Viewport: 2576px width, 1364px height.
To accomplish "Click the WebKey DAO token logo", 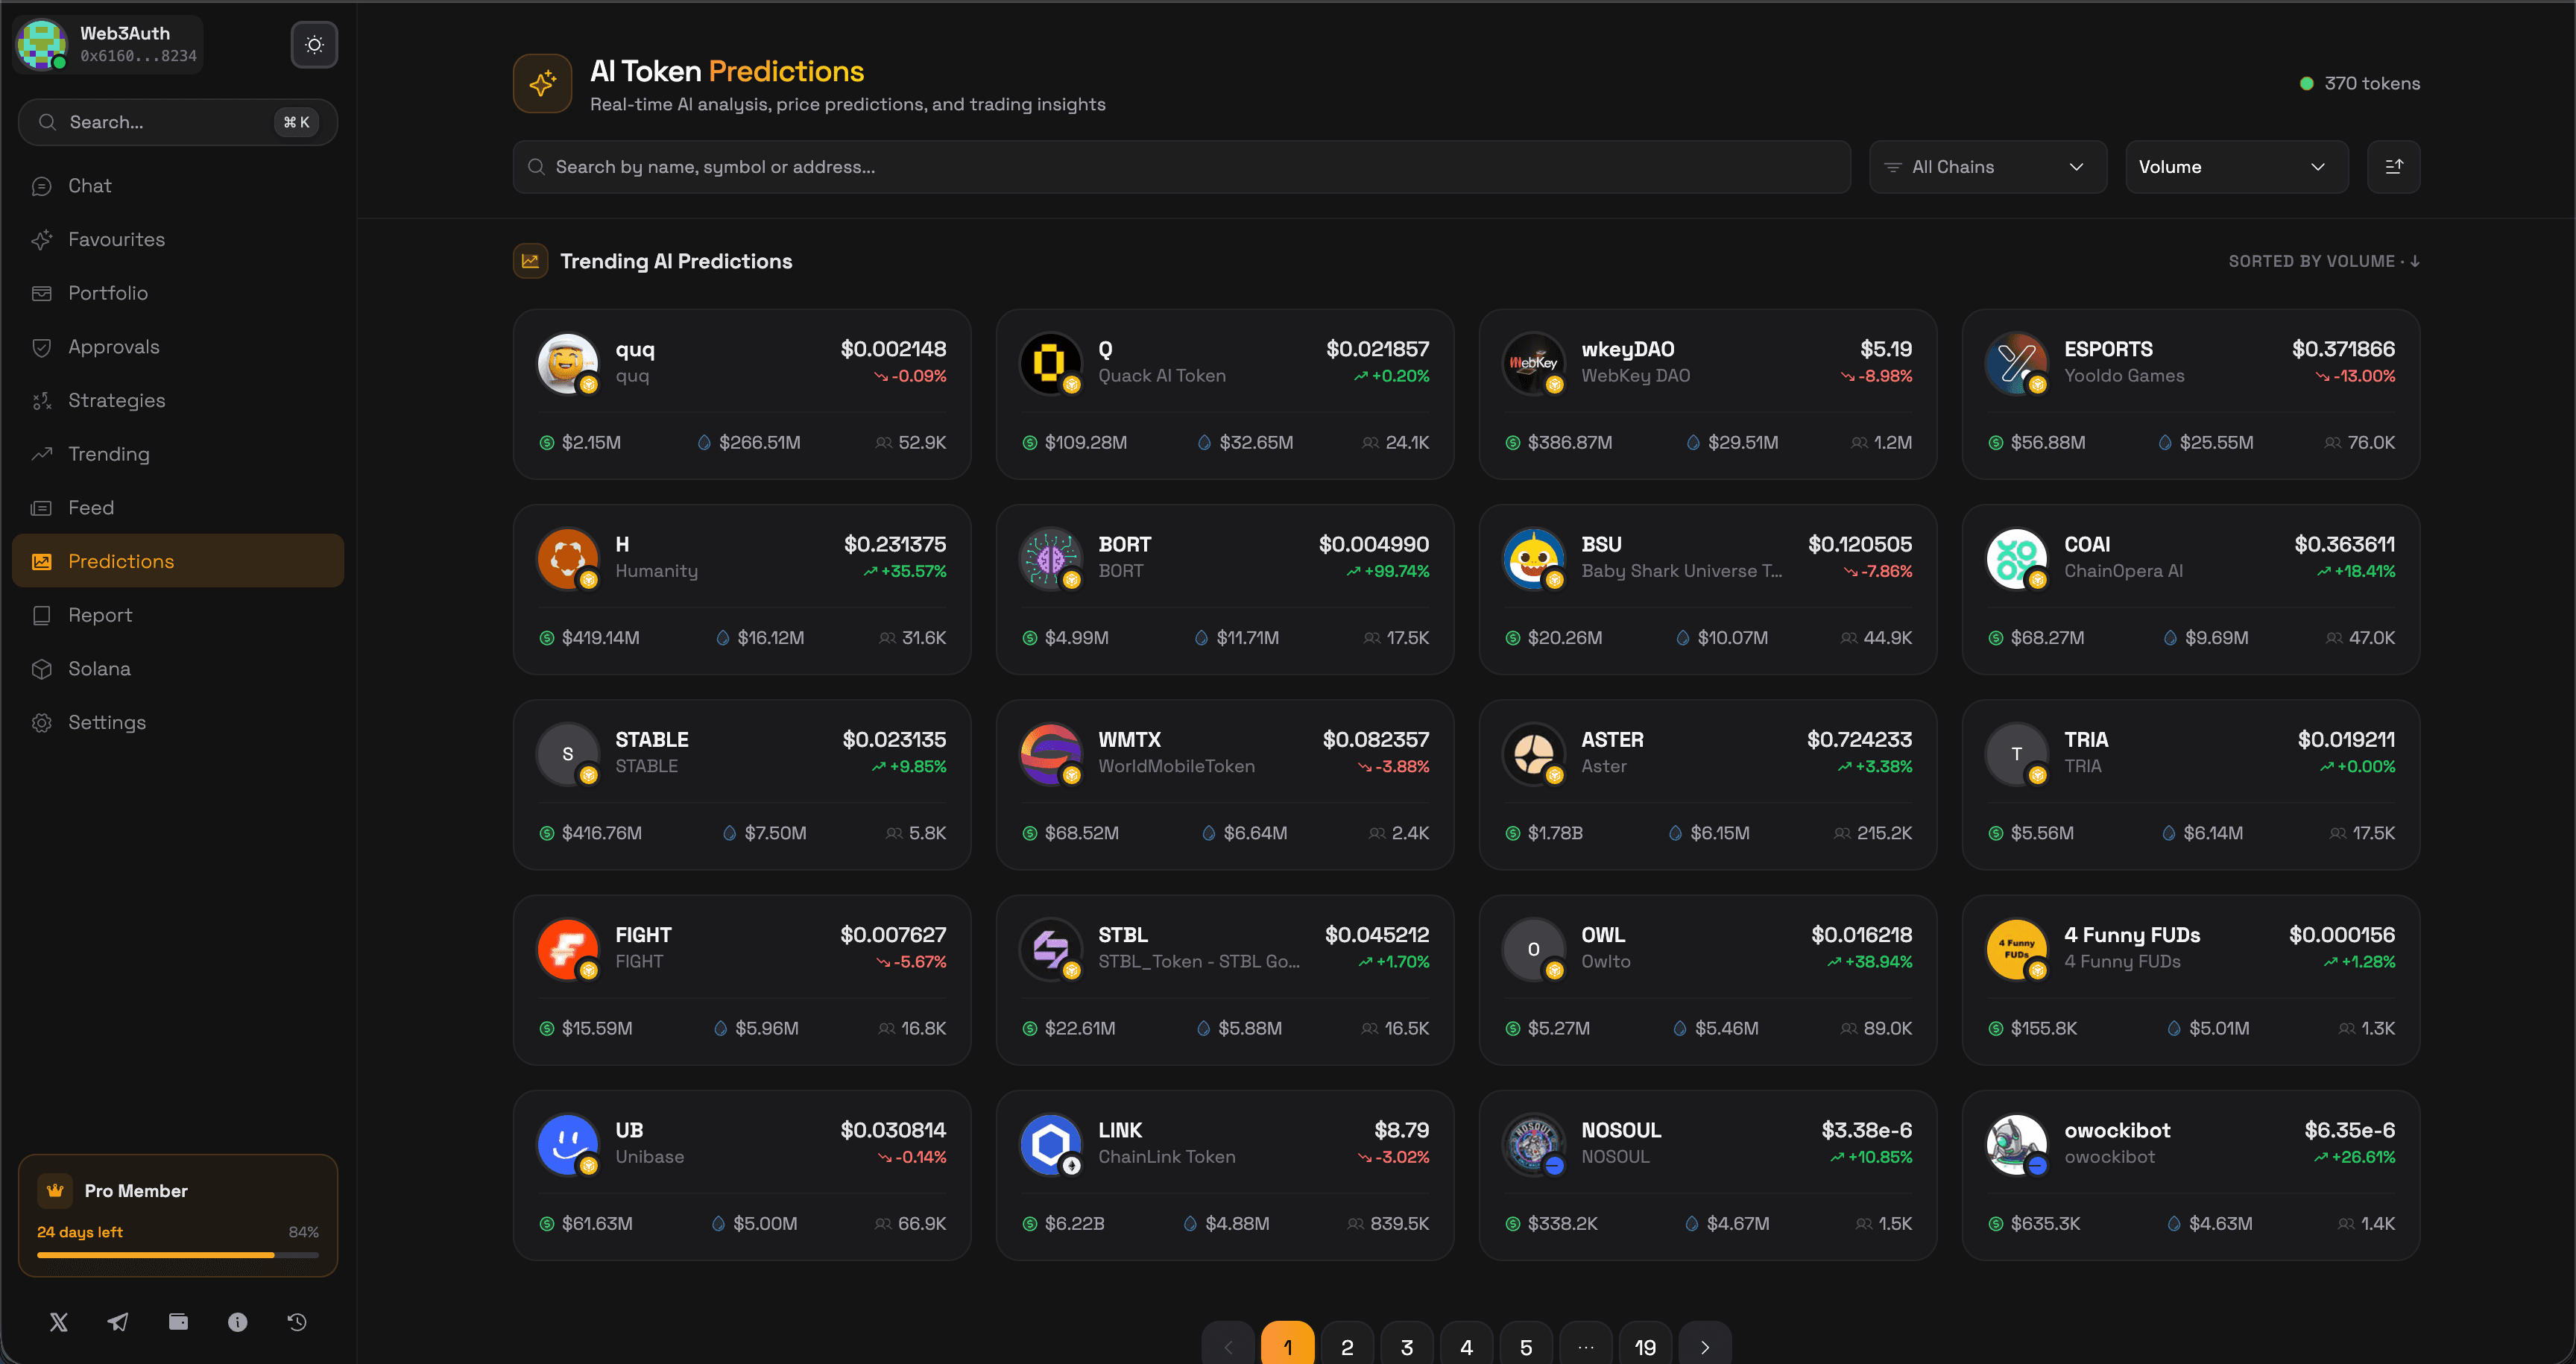I will (1533, 363).
